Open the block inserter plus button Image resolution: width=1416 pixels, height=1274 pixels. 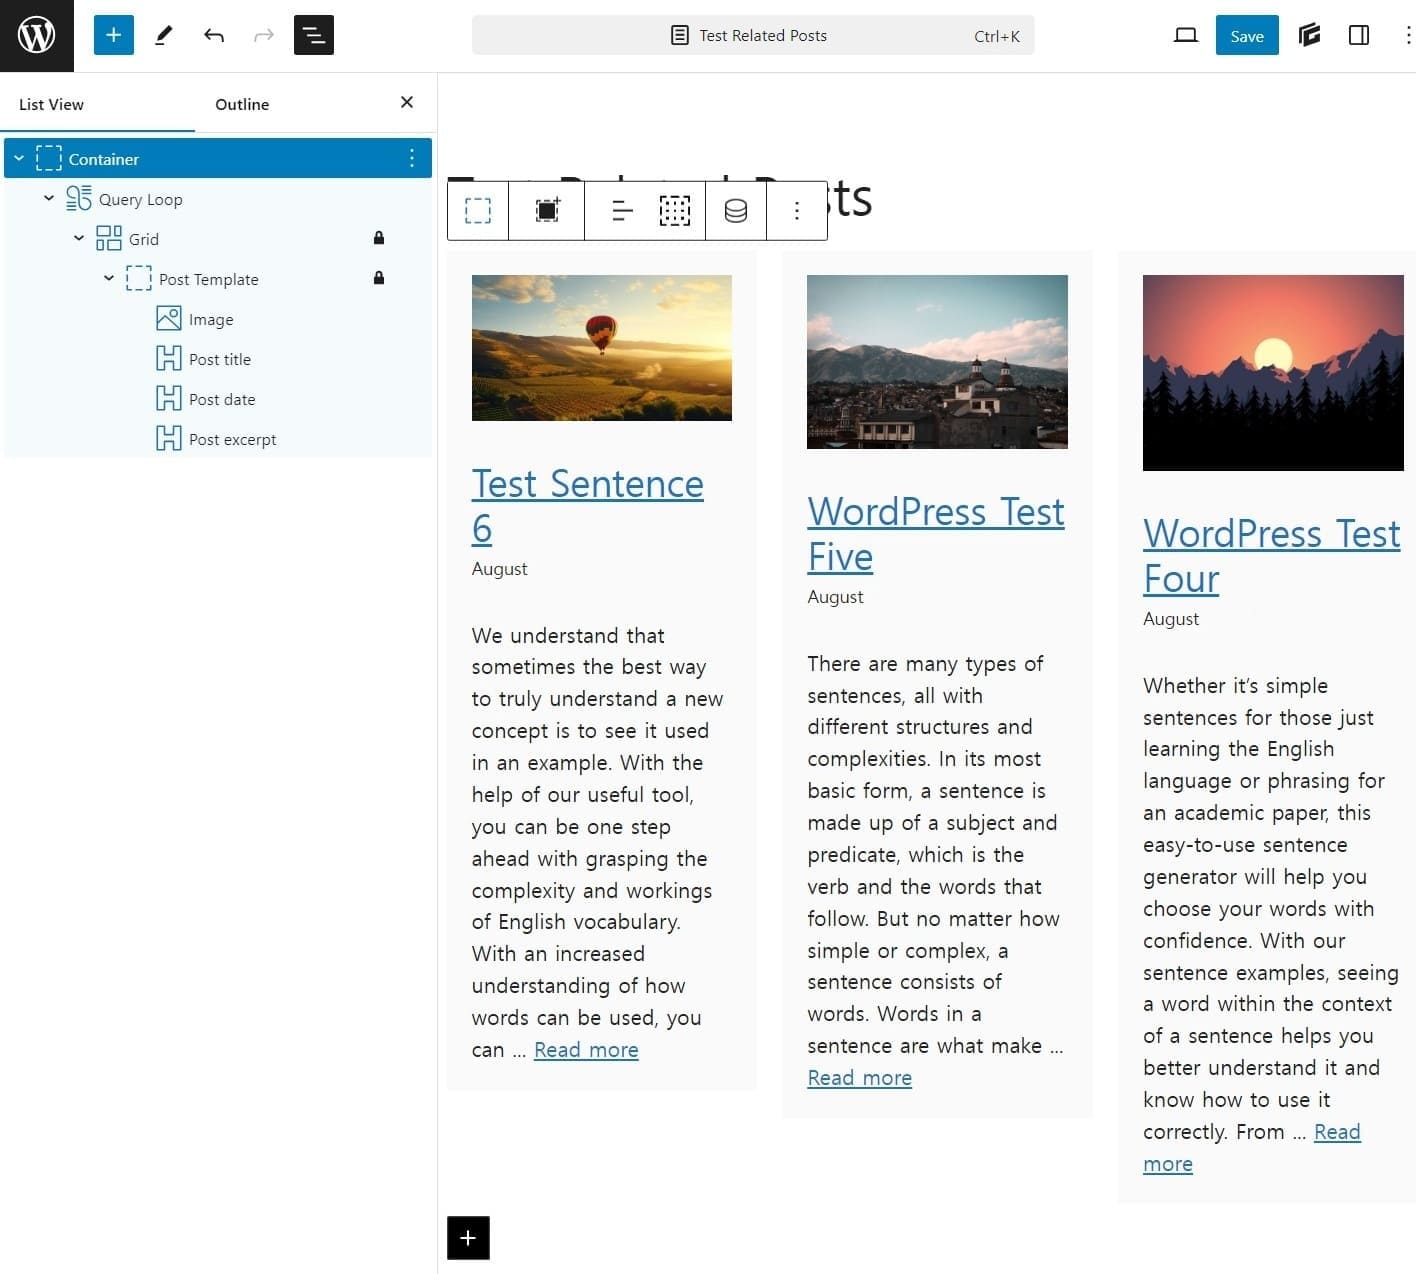click(113, 36)
